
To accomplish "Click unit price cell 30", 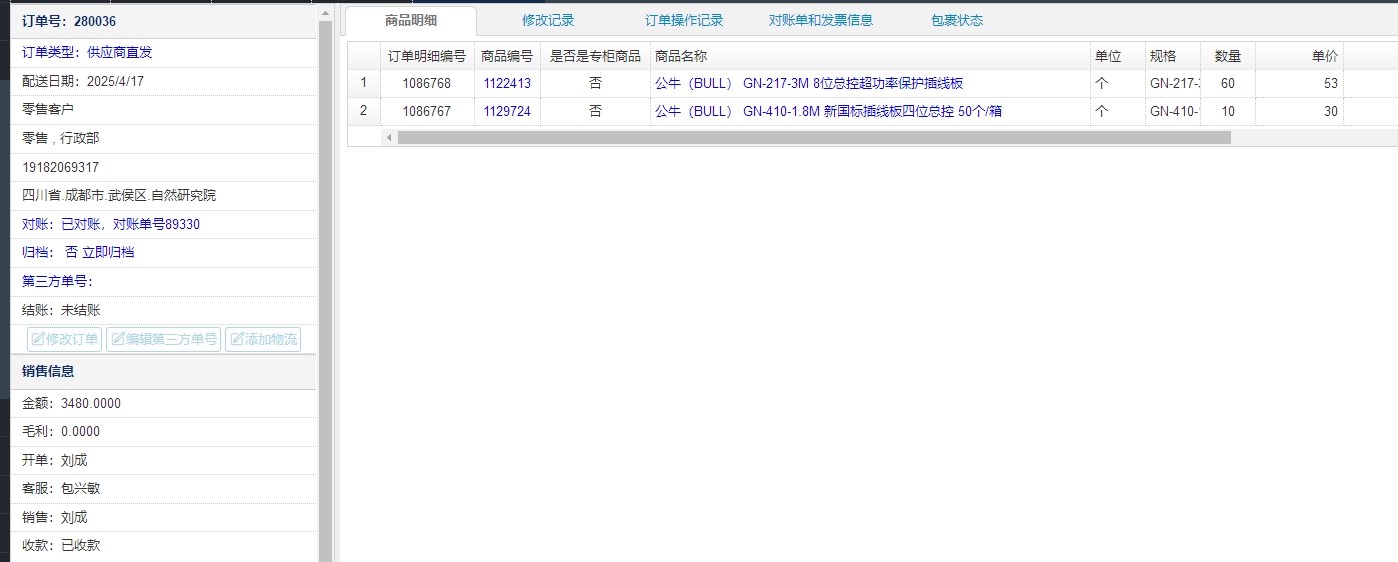I will coord(1299,112).
